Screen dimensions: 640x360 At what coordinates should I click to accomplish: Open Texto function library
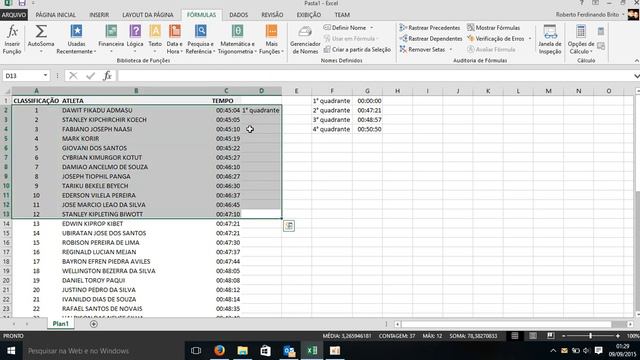[155, 39]
